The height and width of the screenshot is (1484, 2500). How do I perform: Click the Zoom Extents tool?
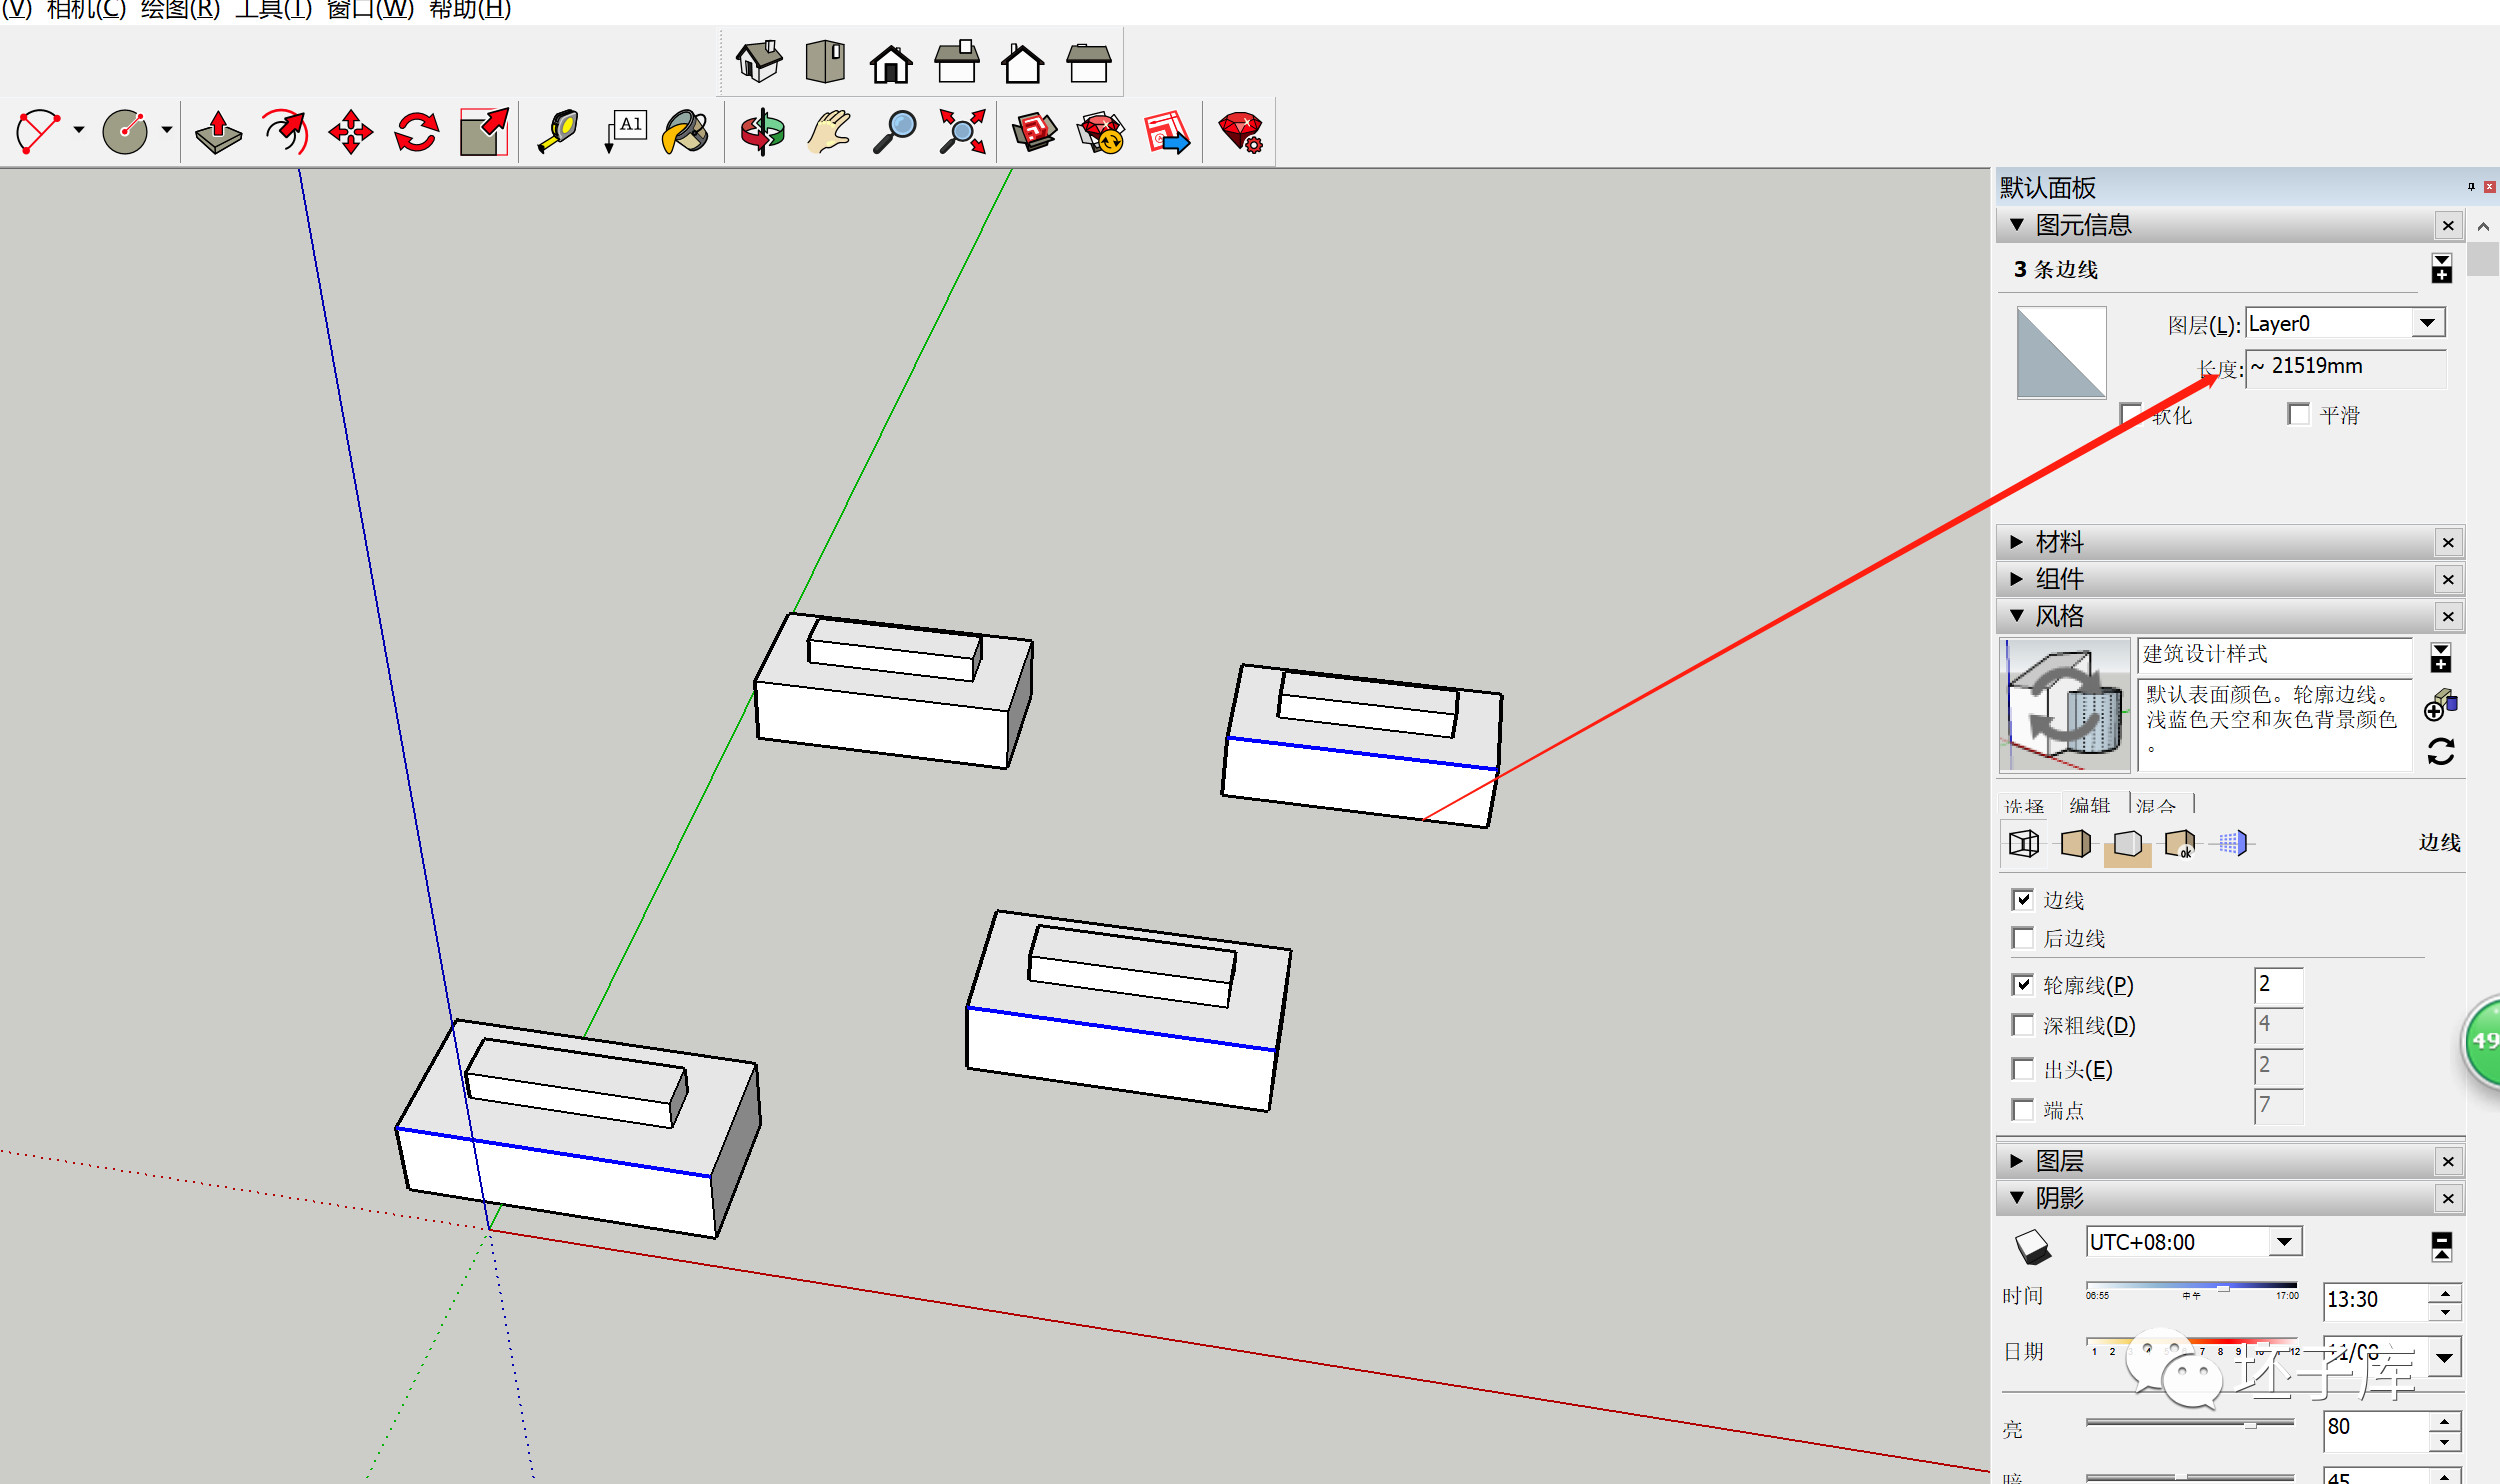tap(962, 131)
